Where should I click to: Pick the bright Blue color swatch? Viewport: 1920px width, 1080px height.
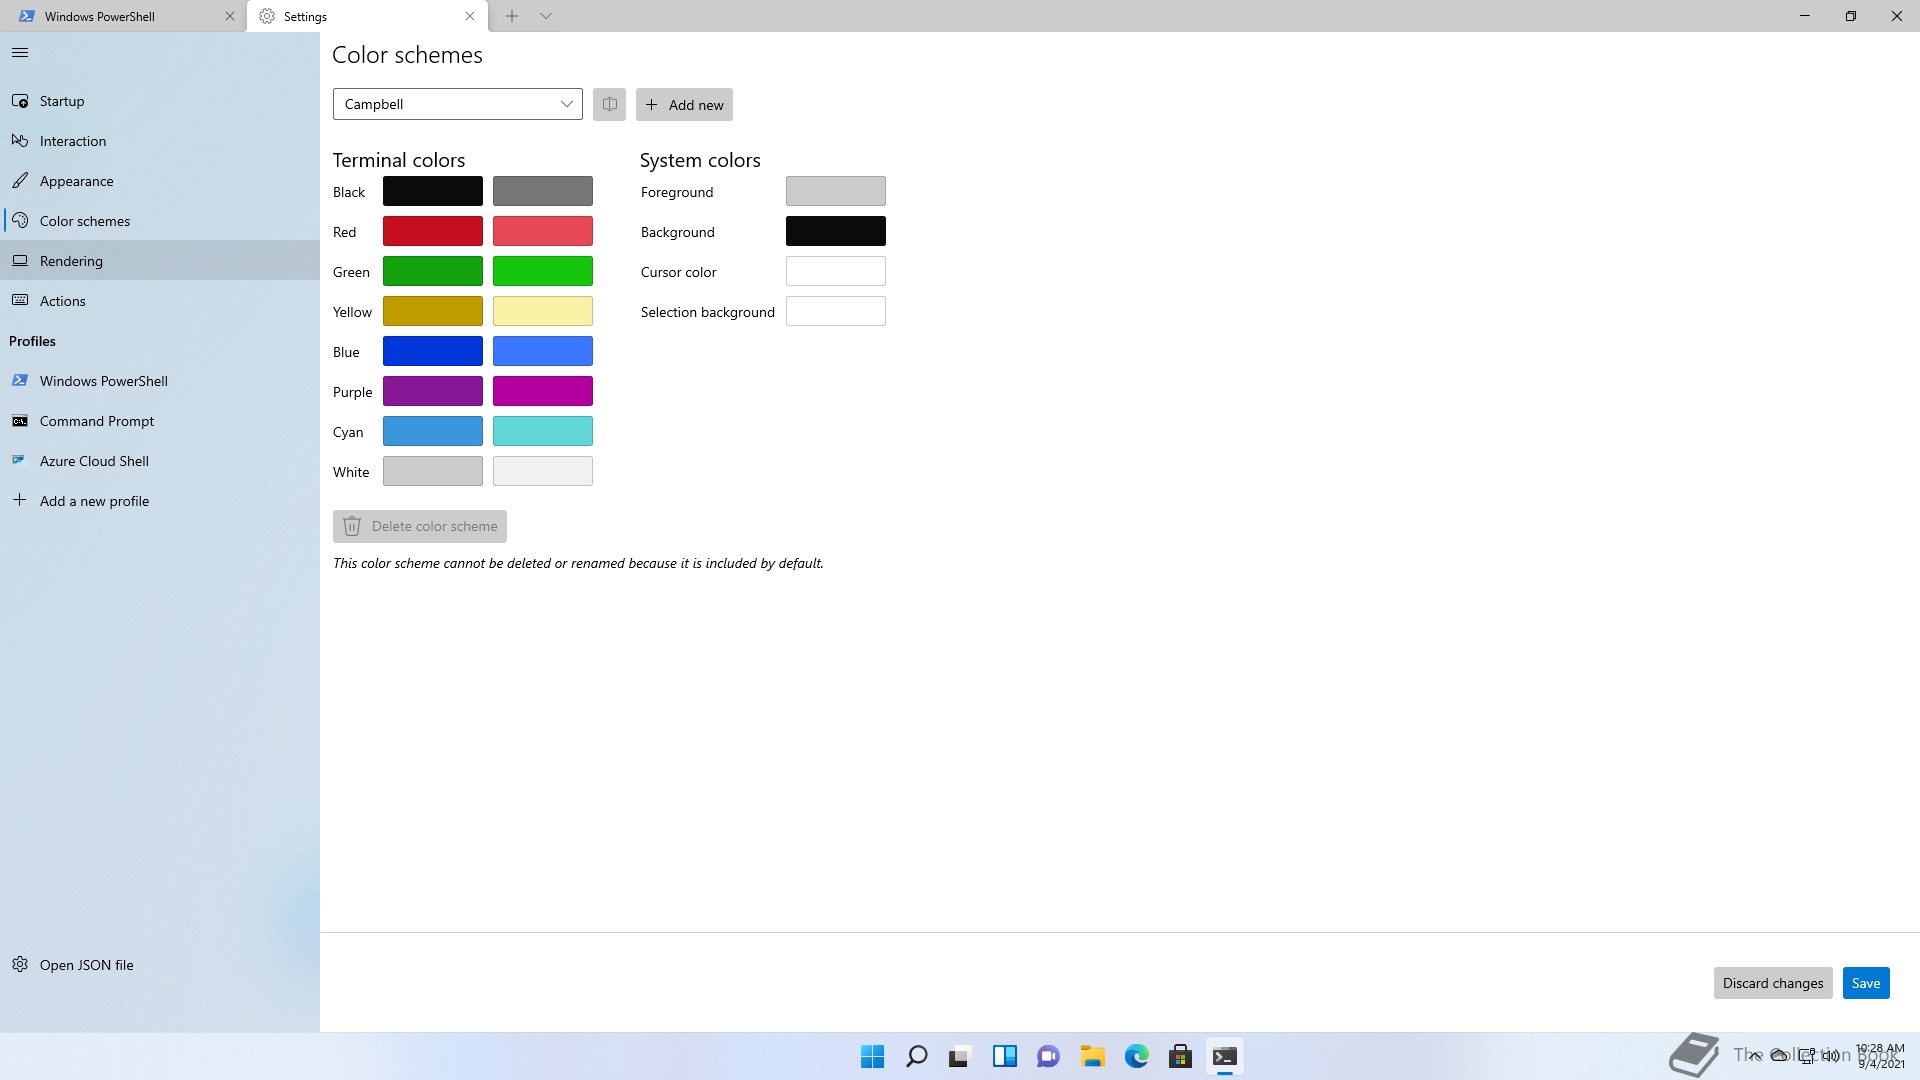coord(543,351)
